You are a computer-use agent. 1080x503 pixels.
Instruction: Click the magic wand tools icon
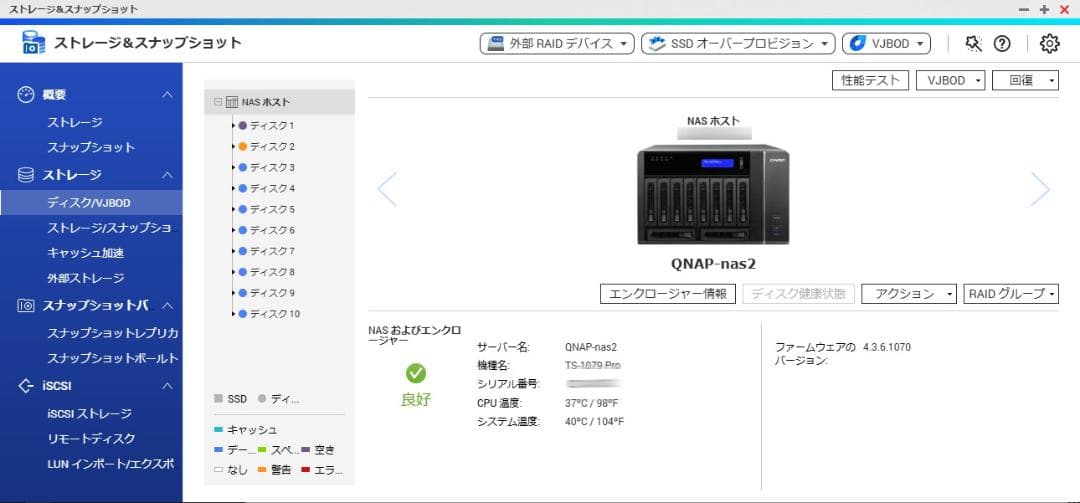(x=973, y=43)
